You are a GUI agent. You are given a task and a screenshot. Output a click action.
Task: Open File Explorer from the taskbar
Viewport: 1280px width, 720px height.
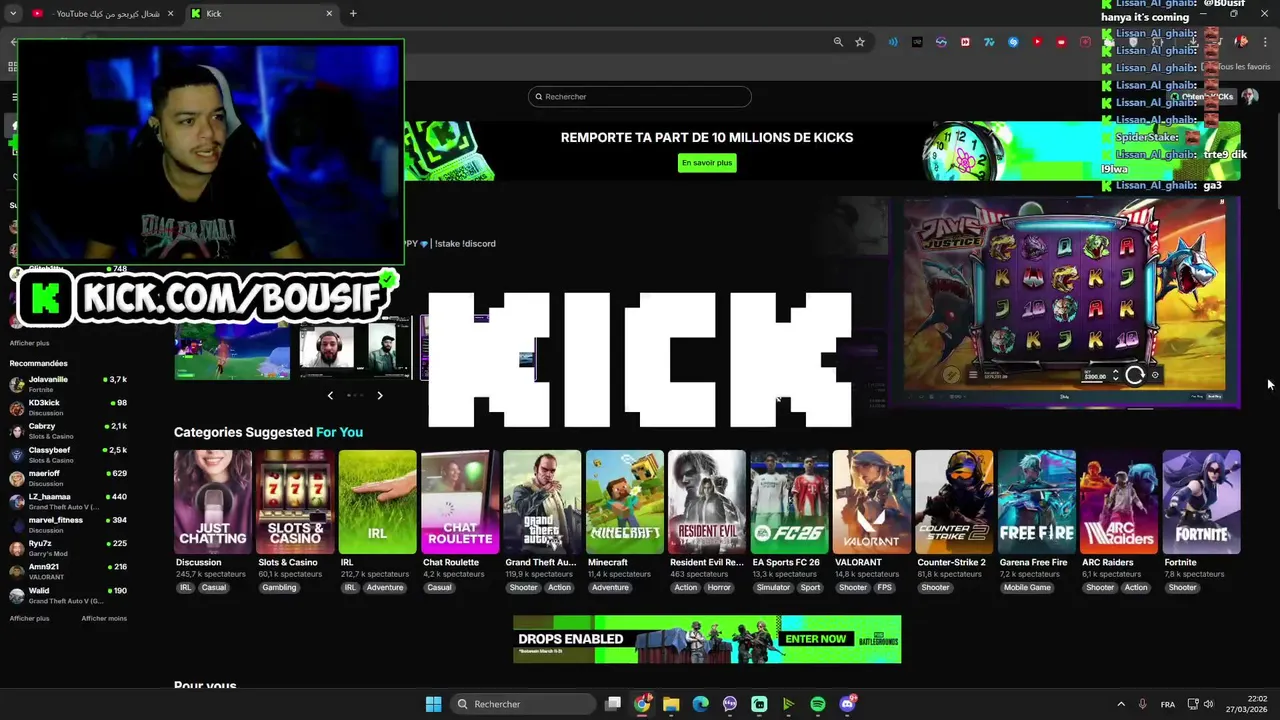(x=671, y=704)
